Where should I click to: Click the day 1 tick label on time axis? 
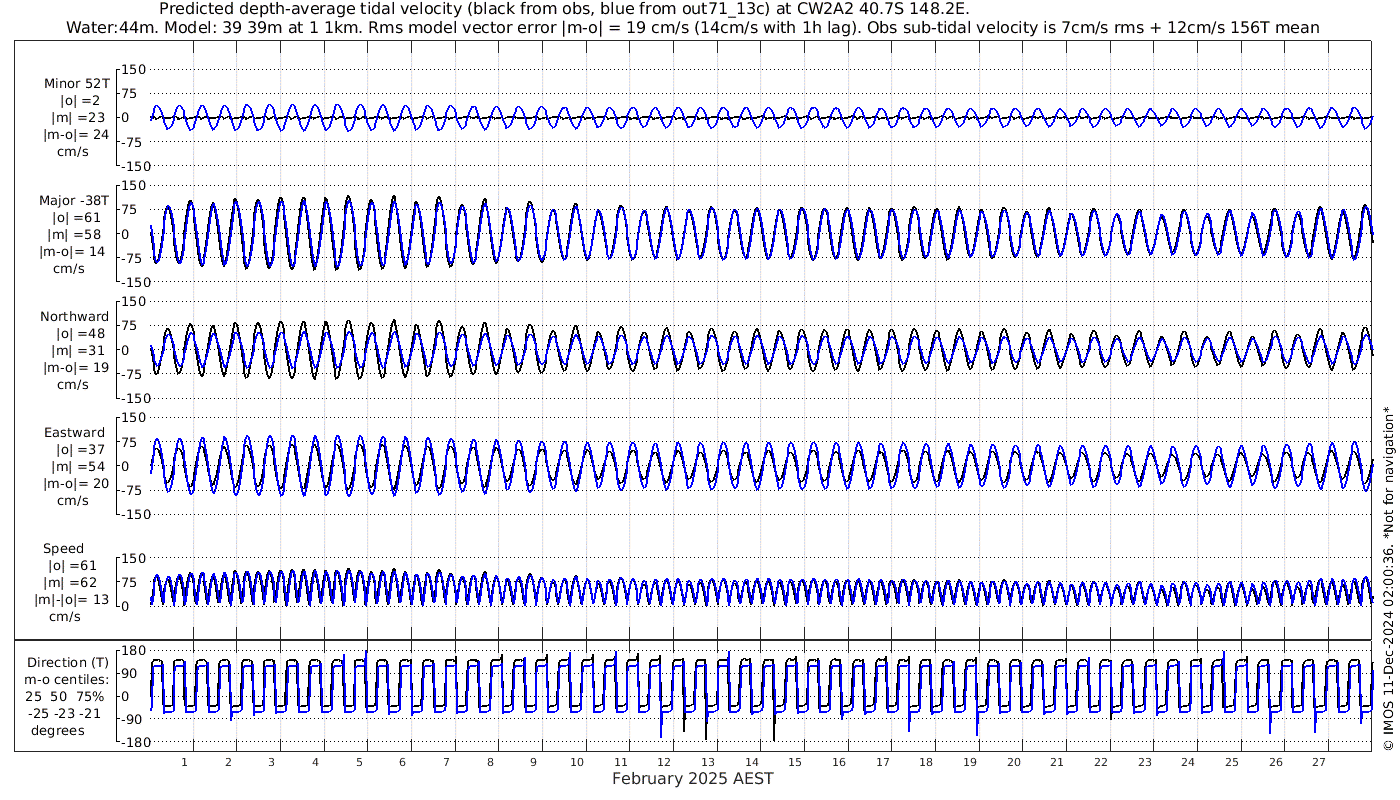pos(185,762)
